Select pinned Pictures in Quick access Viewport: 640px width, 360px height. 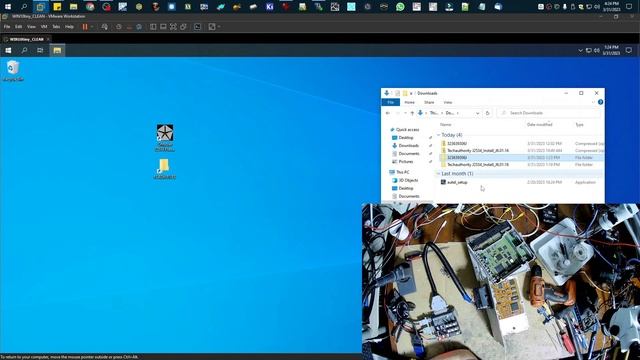(402, 162)
